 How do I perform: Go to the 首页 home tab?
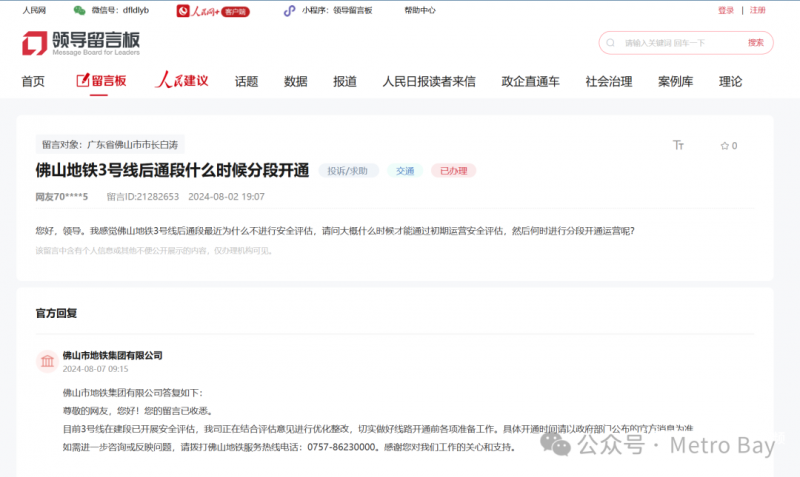33,82
